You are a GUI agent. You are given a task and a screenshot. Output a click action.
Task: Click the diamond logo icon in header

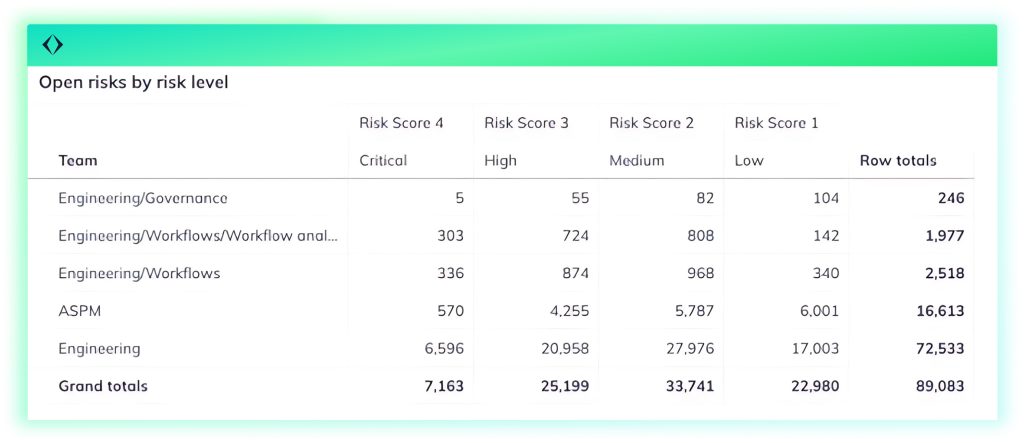click(53, 45)
